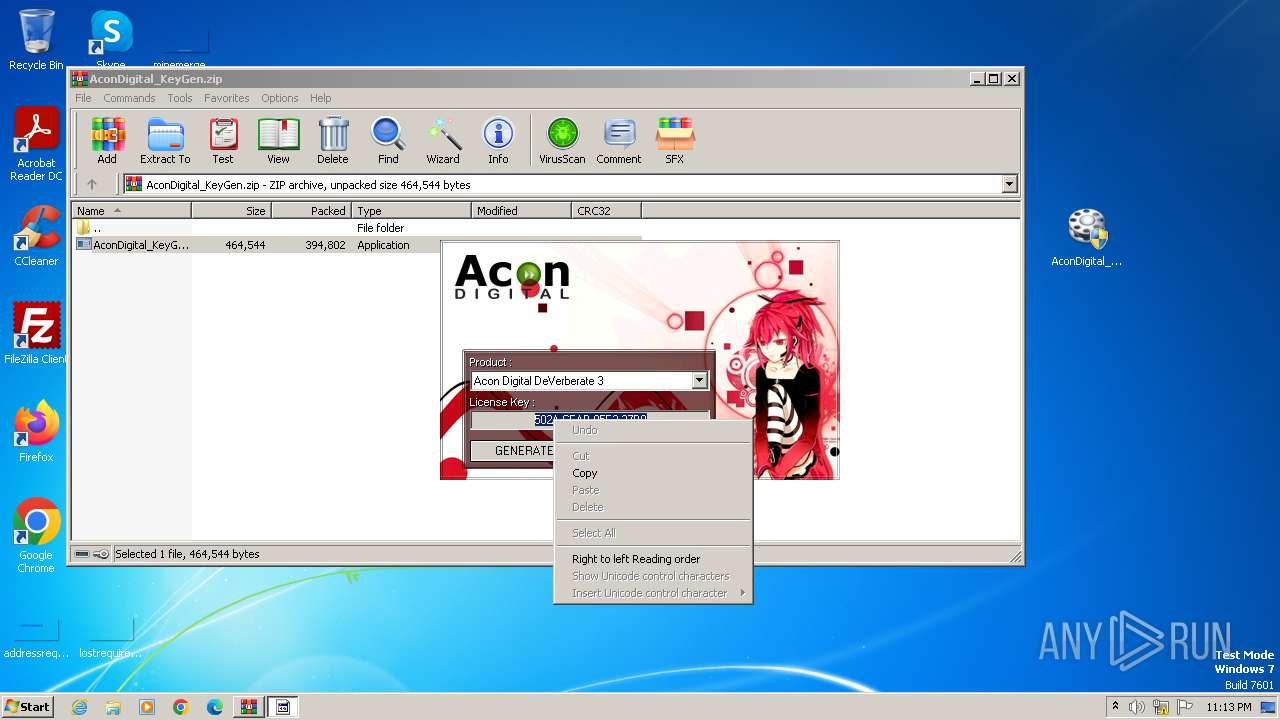Choose Right to left Reading order
1280x720 pixels.
coord(652,559)
